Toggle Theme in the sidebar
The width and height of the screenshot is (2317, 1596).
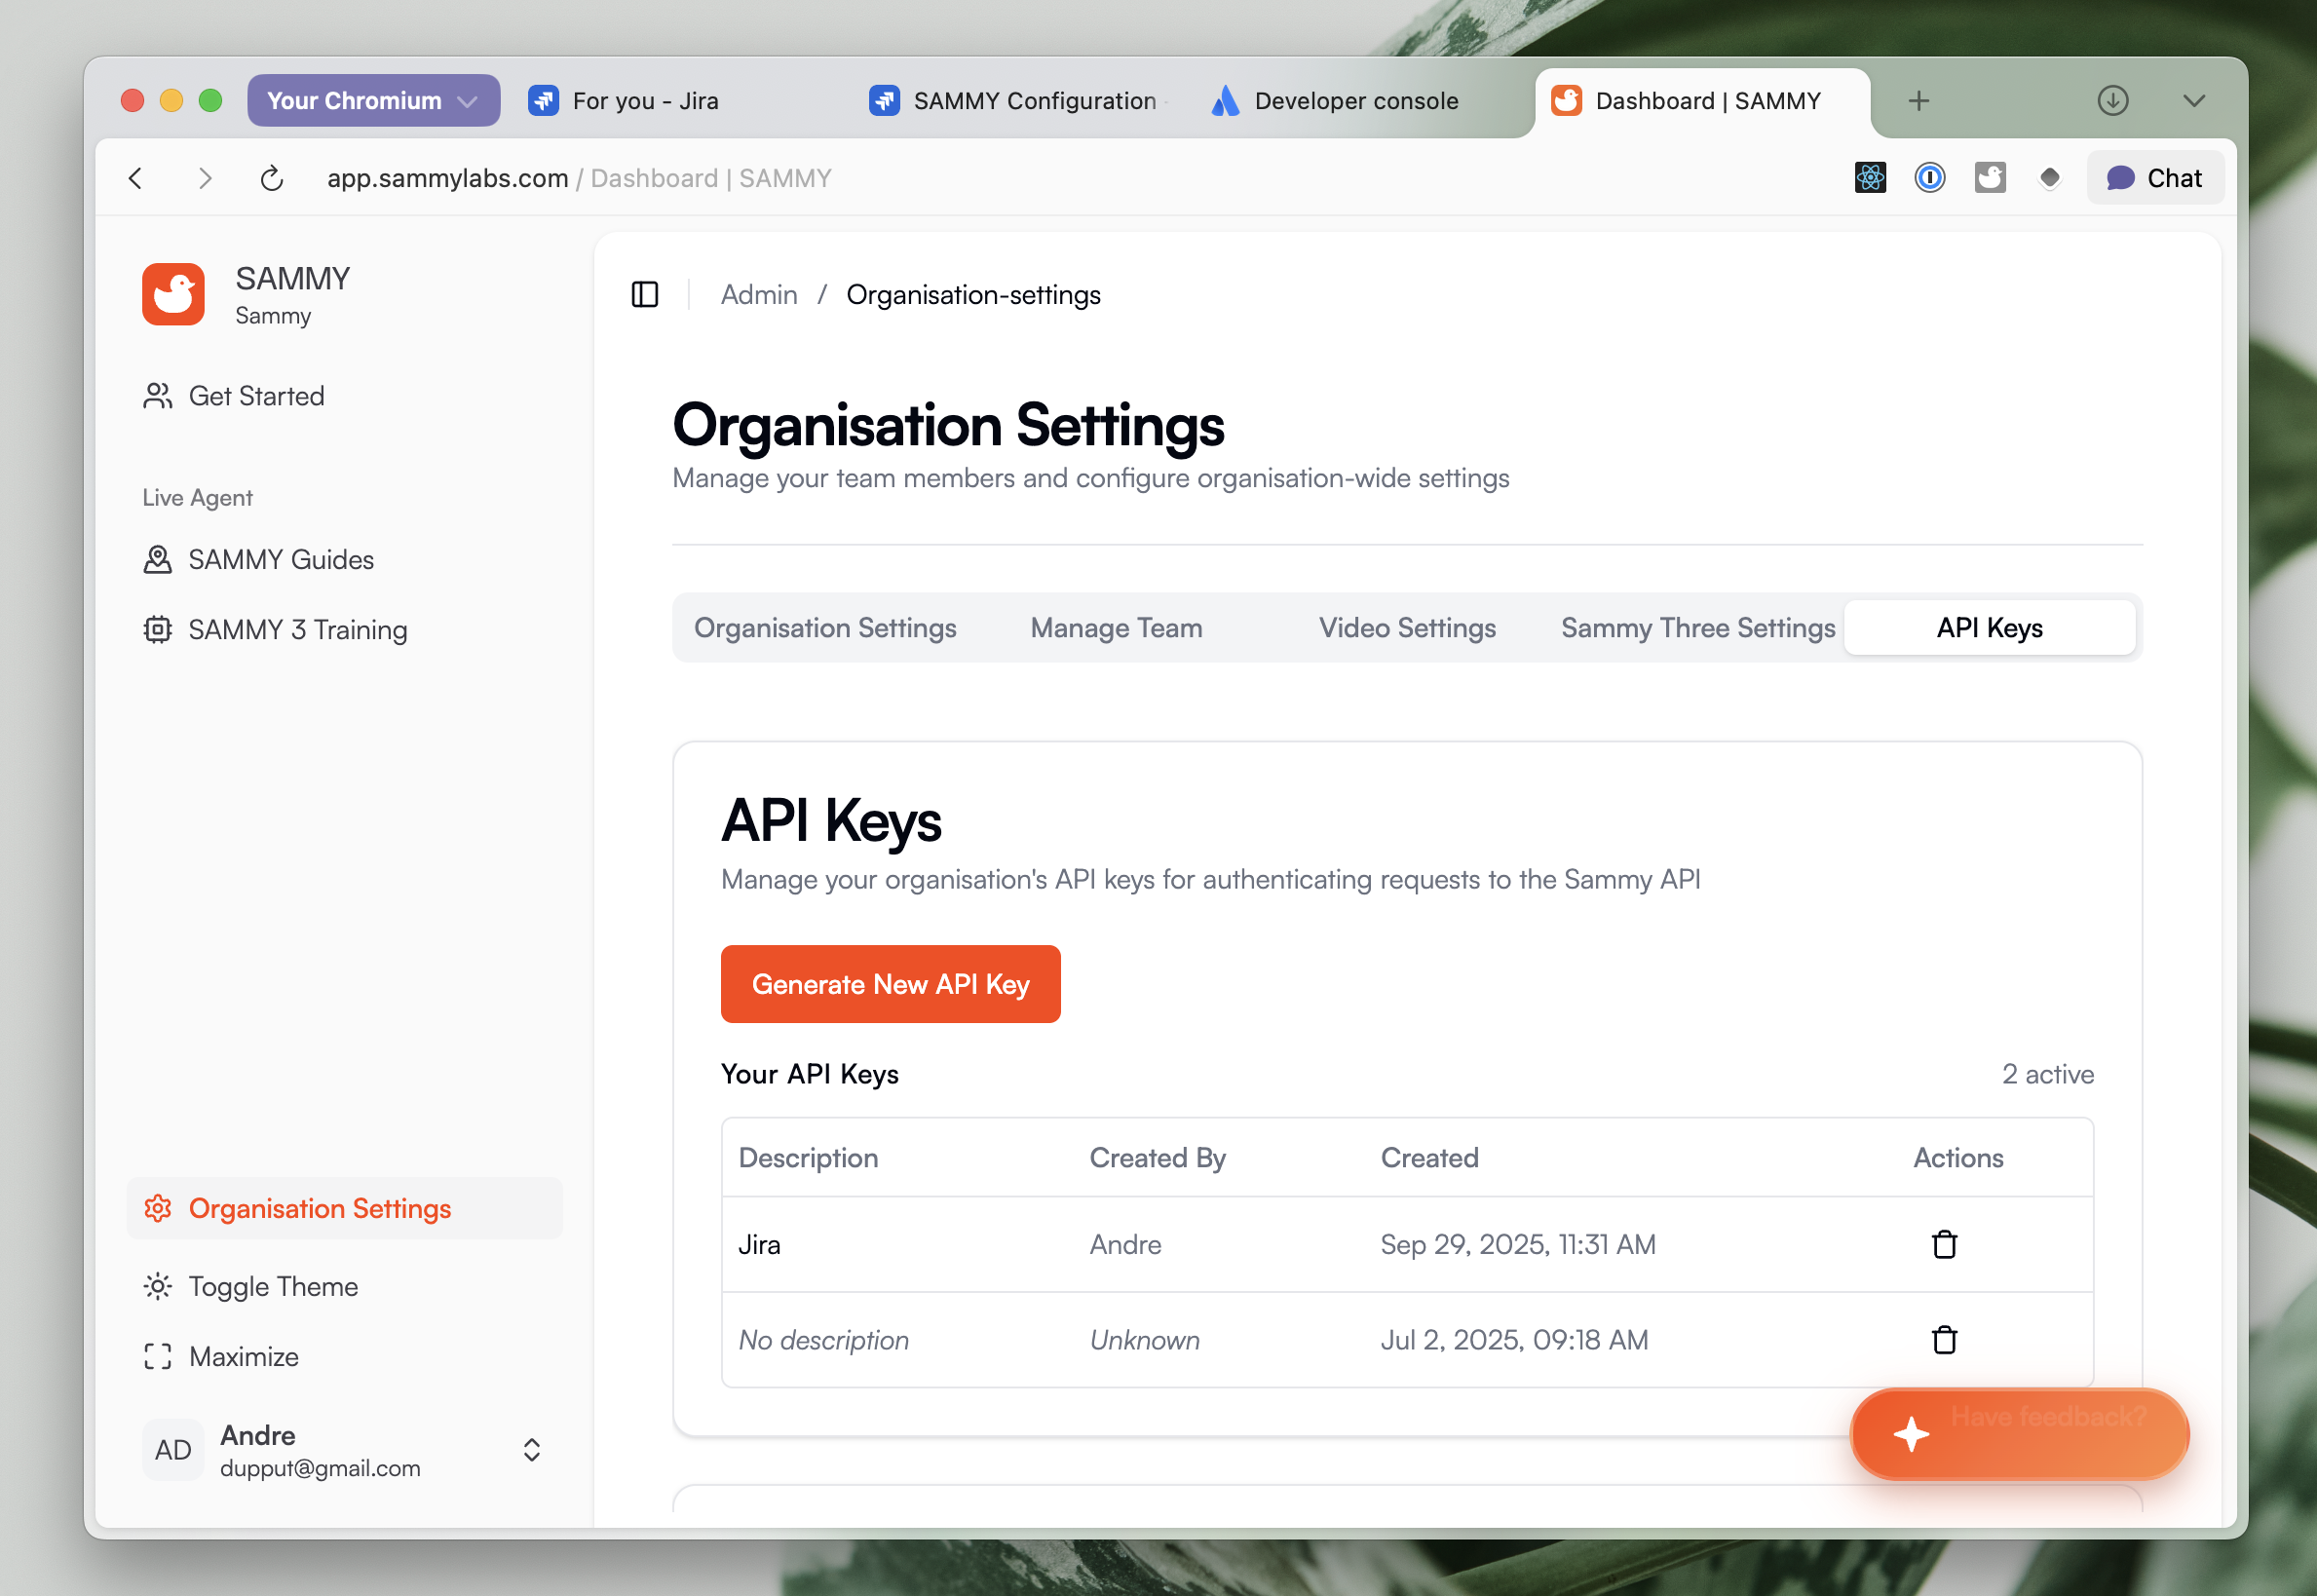point(272,1286)
